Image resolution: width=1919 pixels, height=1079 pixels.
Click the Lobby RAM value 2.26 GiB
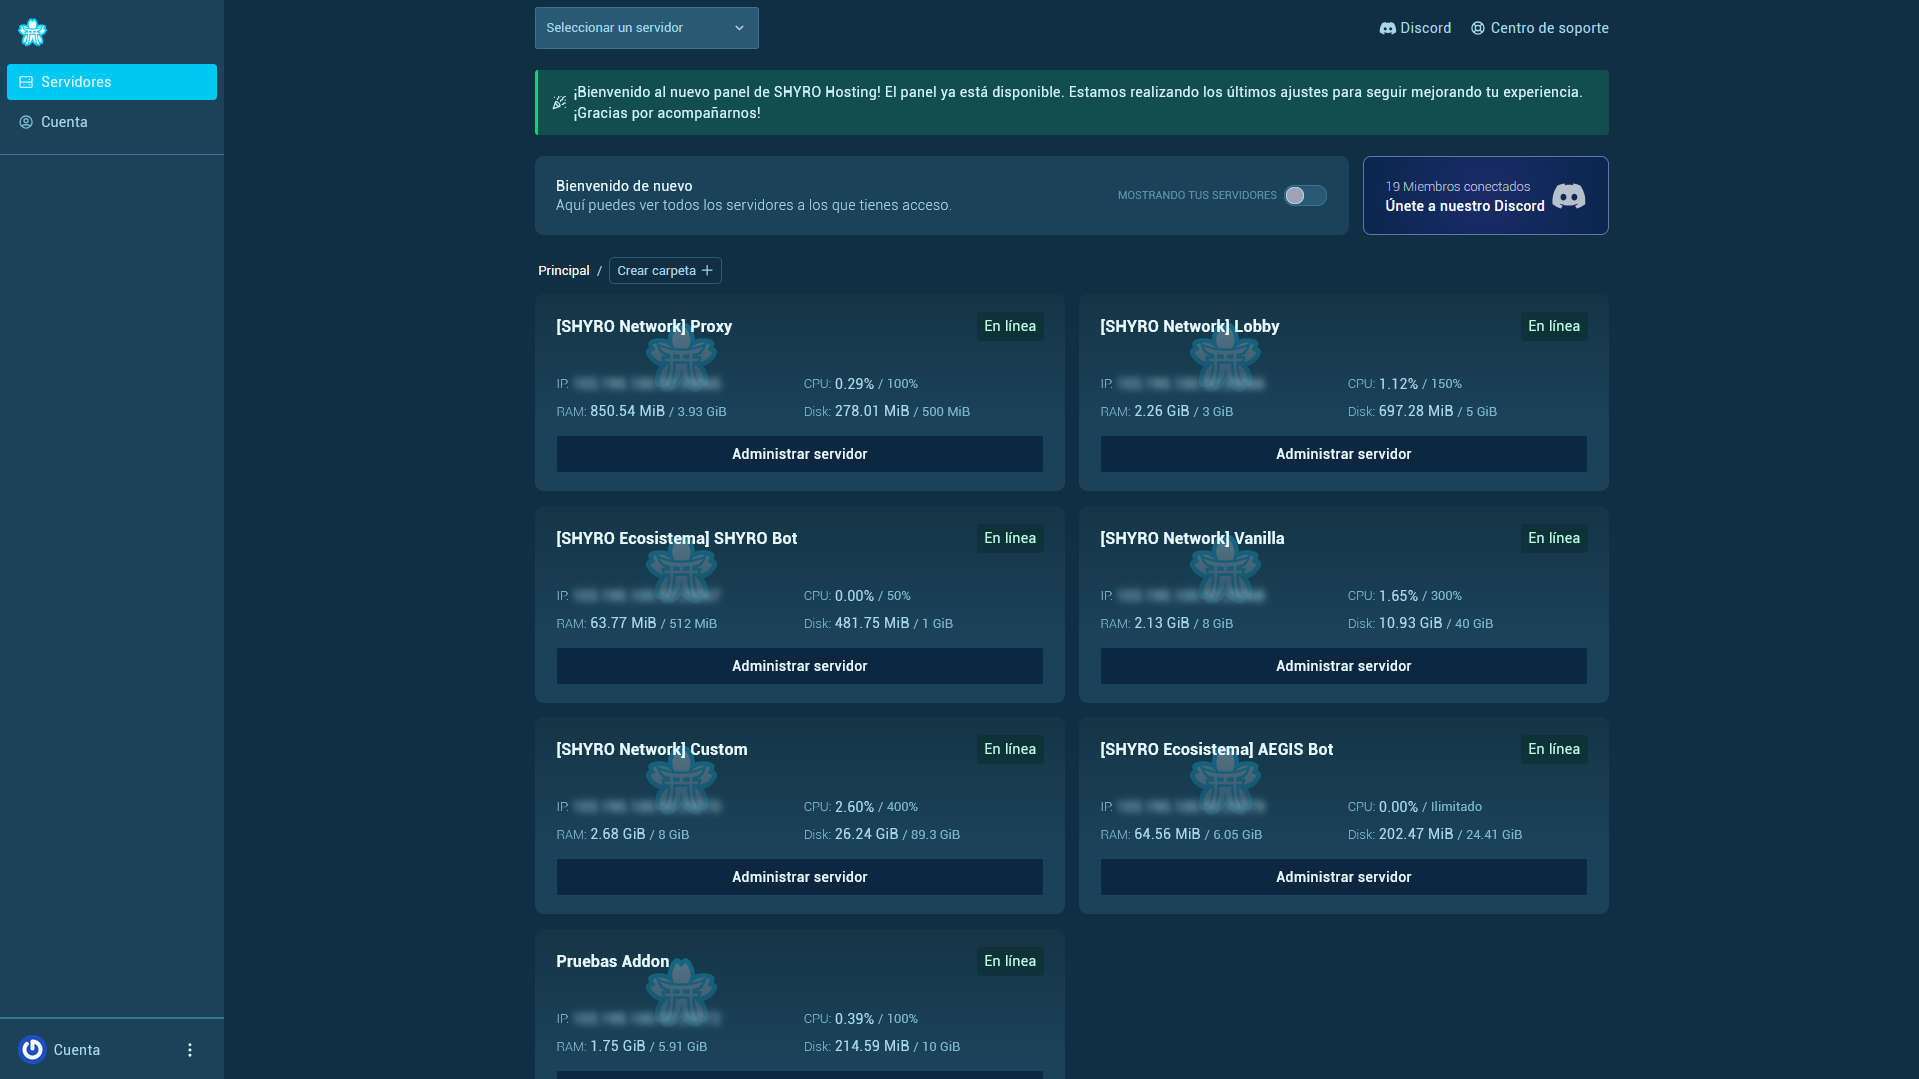pos(1161,411)
